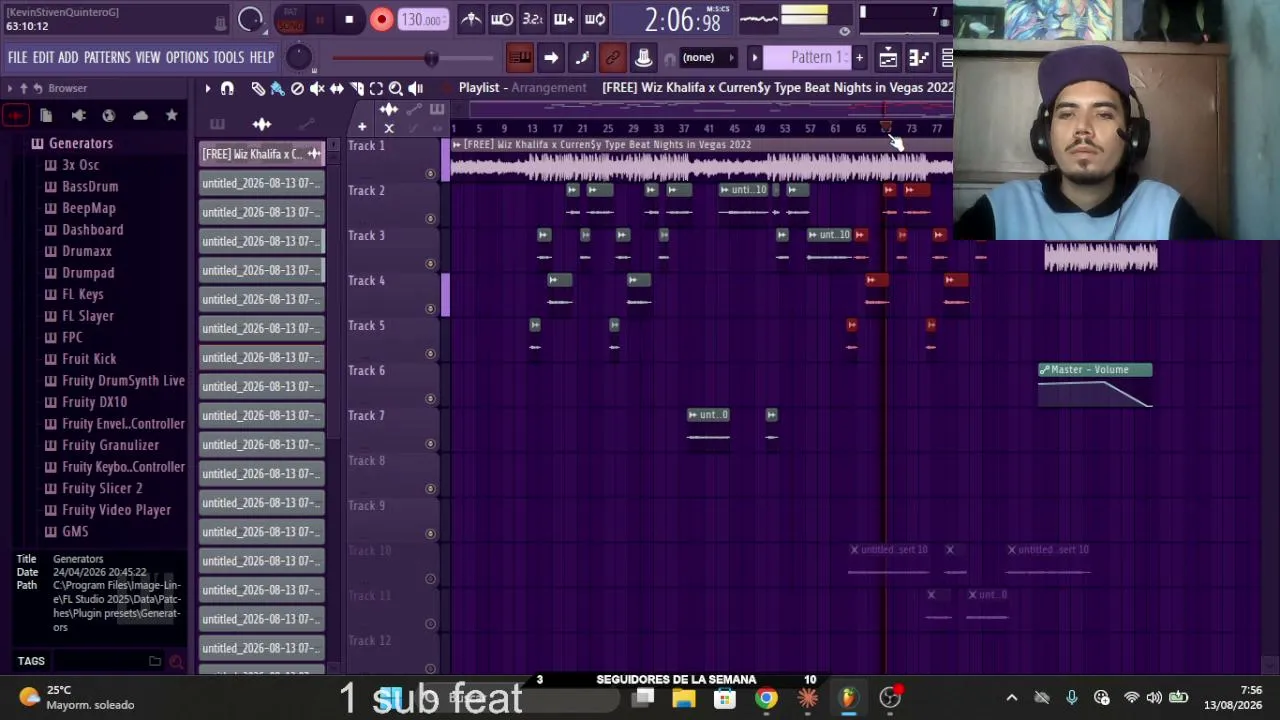
Task: Open the playlist view icon in toolbar
Action: click(x=888, y=58)
